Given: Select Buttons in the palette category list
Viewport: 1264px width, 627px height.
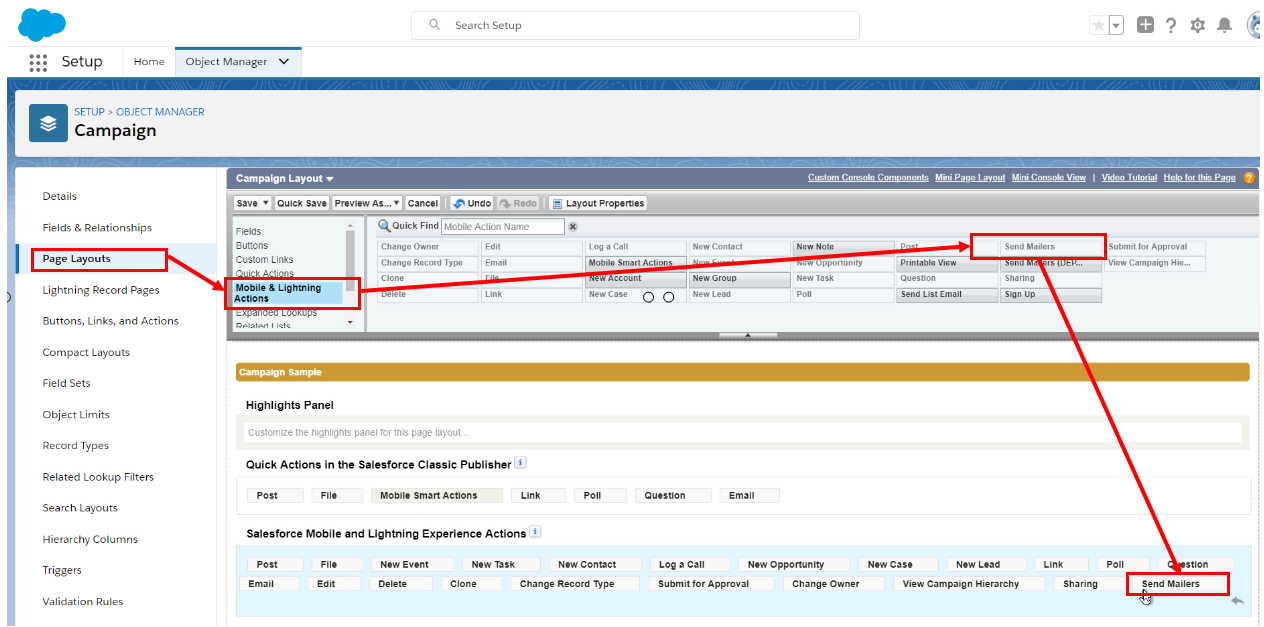Looking at the screenshot, I should coord(252,246).
